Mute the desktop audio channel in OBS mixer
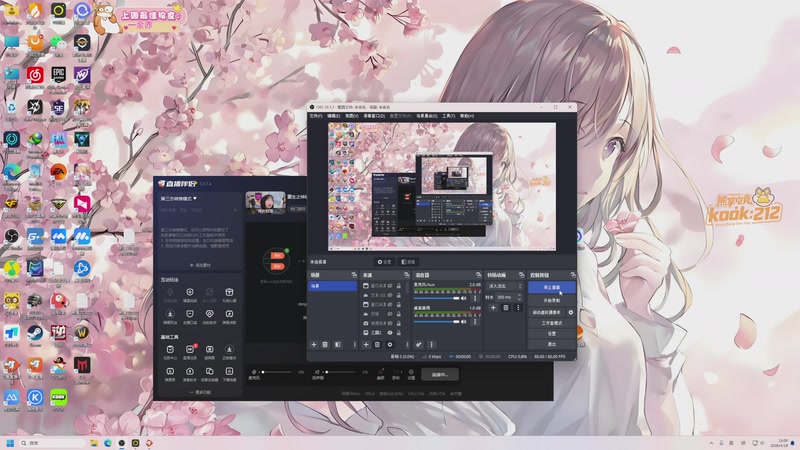Screen dimensions: 800x450 tap(464, 321)
